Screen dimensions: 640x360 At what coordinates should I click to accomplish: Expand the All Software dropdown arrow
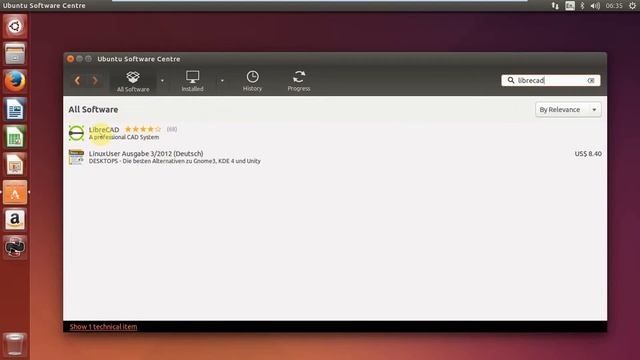(x=162, y=80)
